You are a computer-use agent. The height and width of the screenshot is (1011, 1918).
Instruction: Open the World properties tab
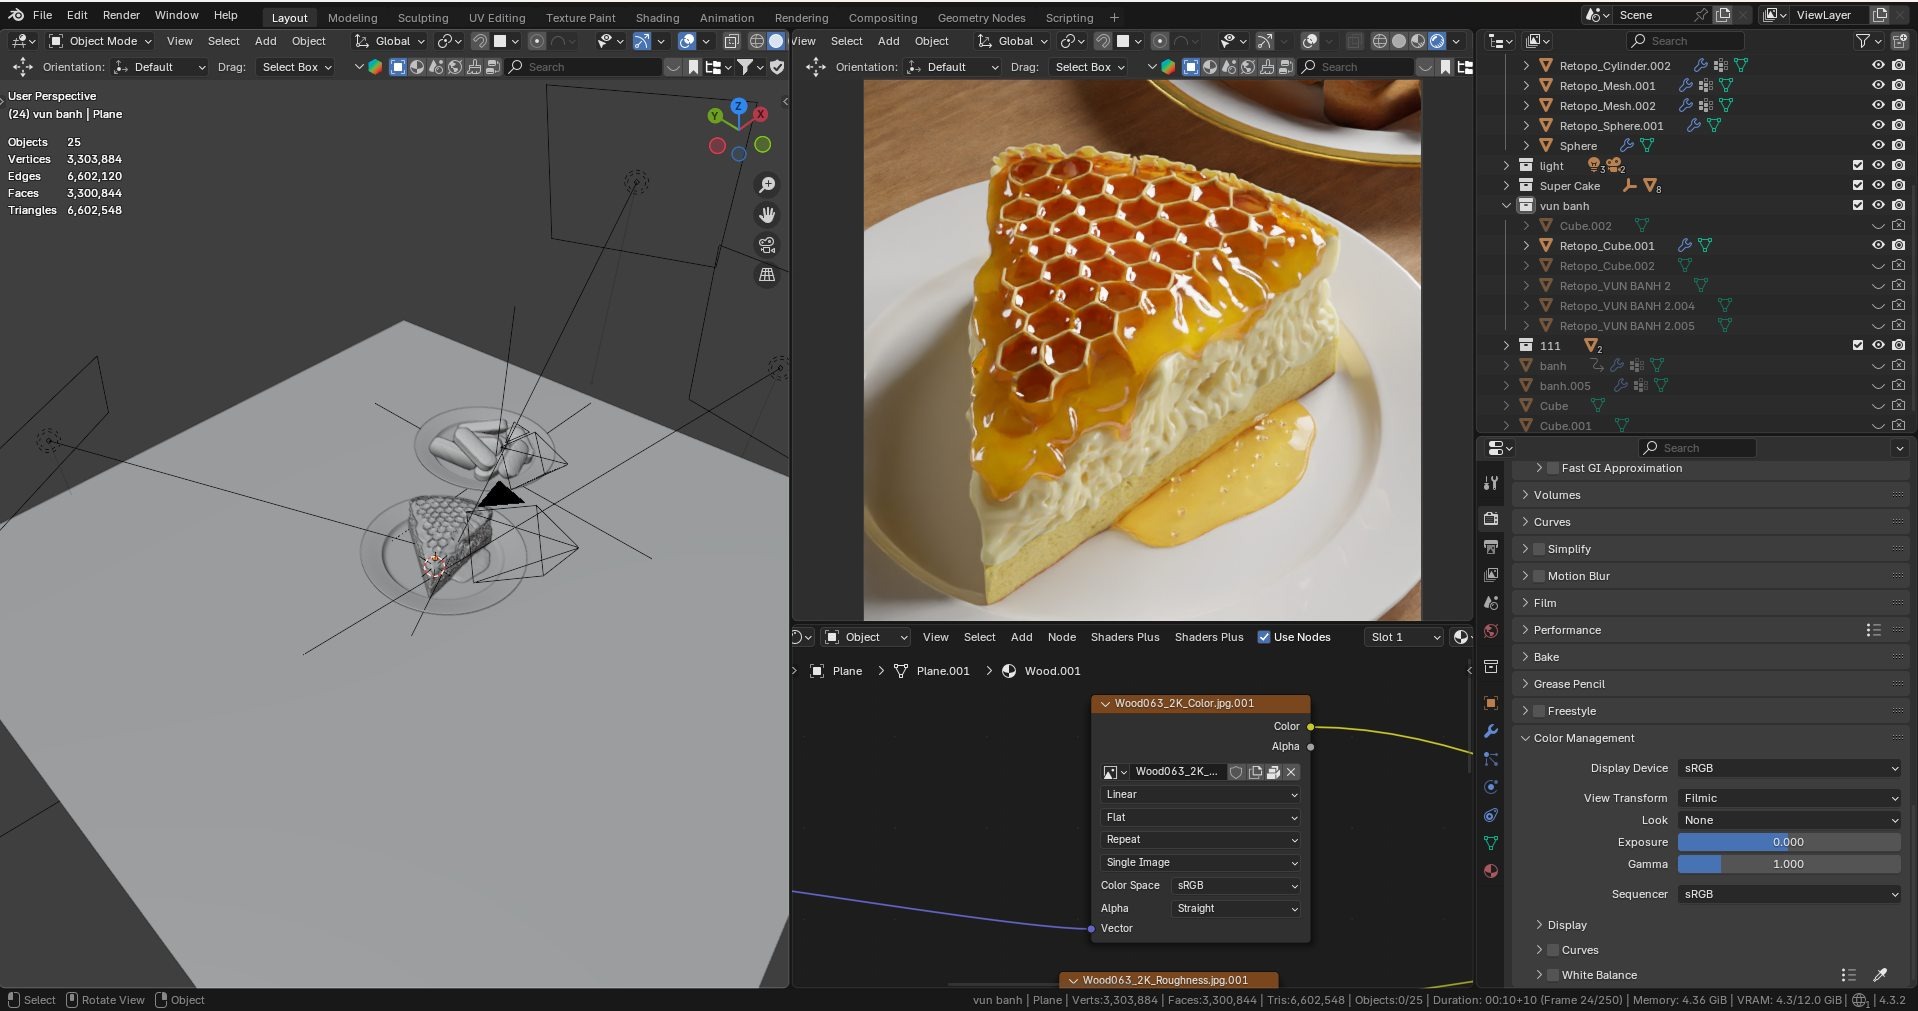click(x=1491, y=631)
